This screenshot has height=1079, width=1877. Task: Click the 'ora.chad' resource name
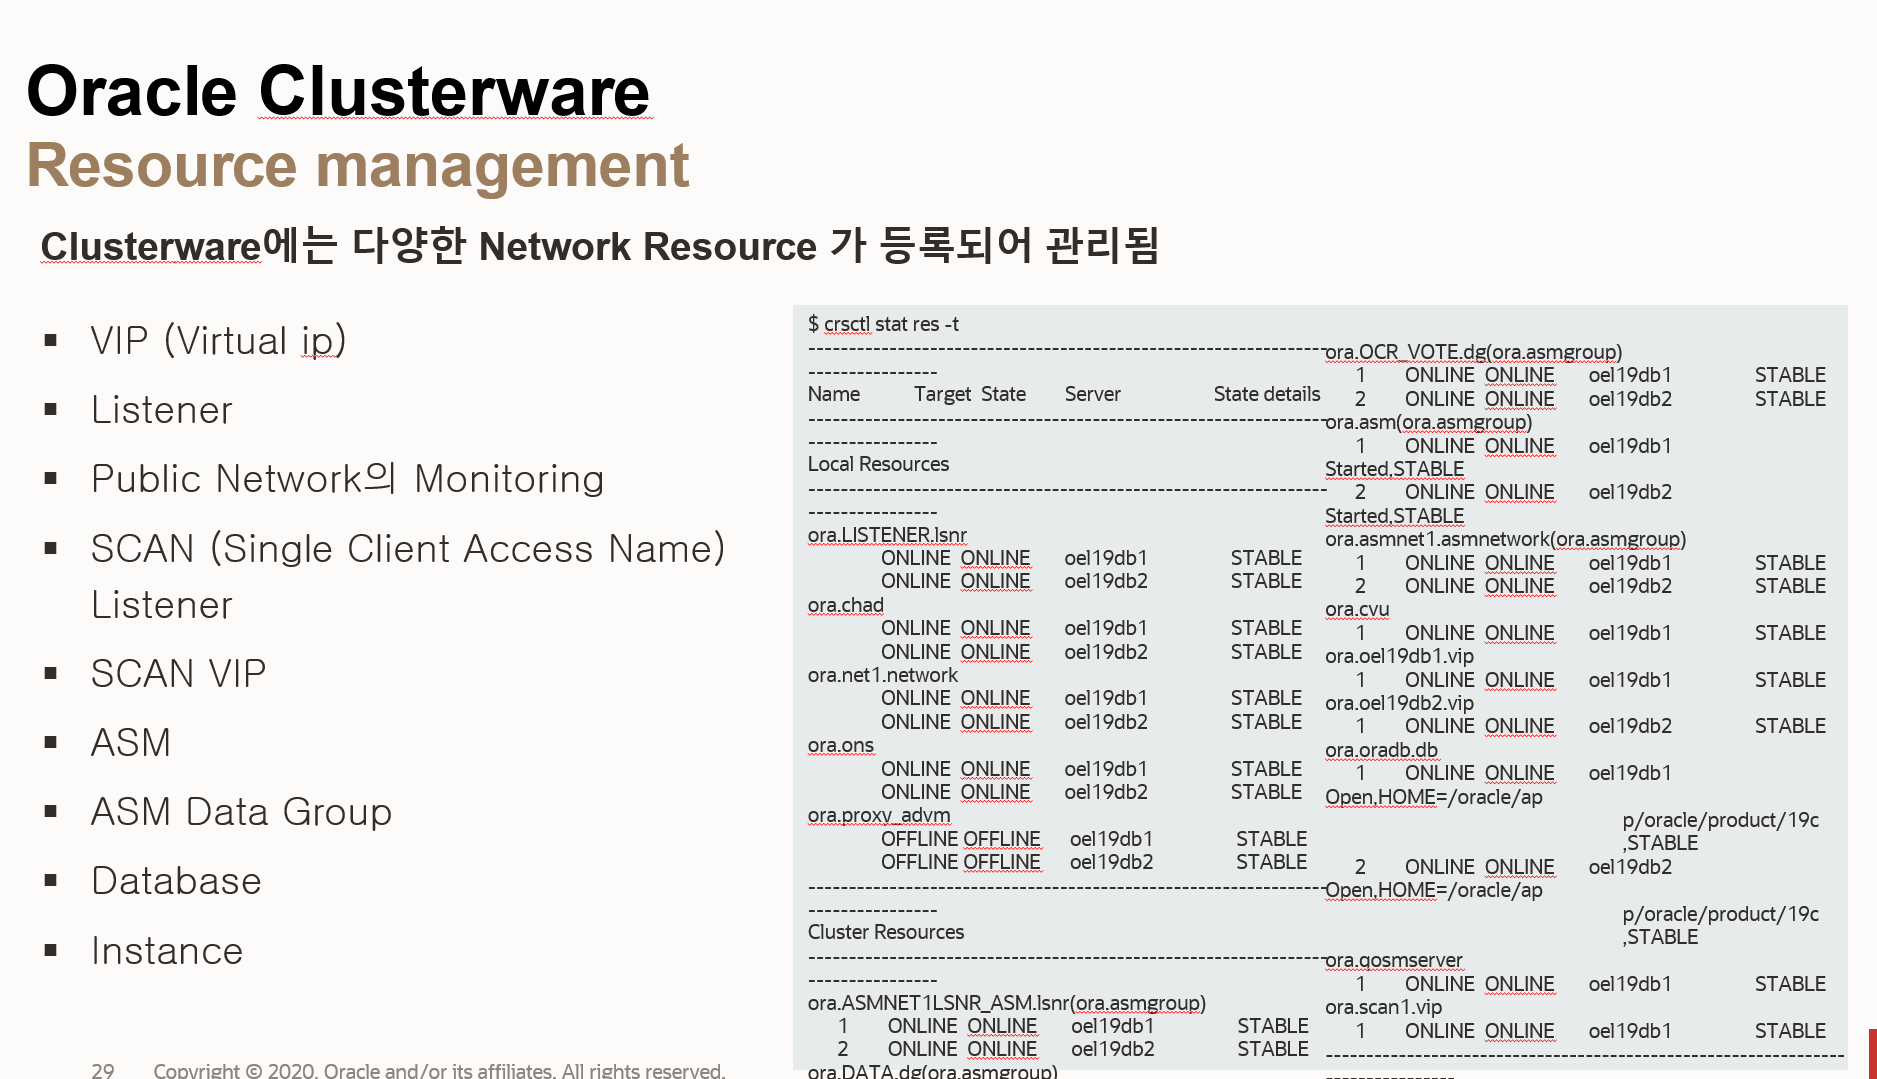click(x=846, y=605)
